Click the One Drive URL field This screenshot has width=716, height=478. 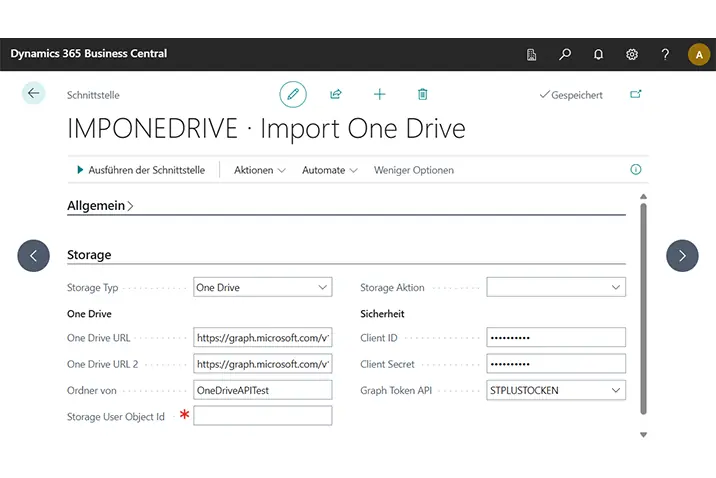coord(263,338)
